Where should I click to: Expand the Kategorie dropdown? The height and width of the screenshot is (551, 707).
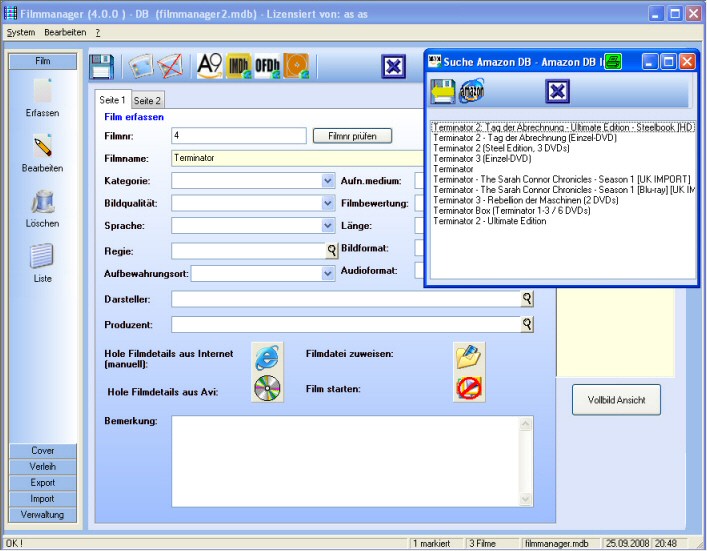coord(328,181)
